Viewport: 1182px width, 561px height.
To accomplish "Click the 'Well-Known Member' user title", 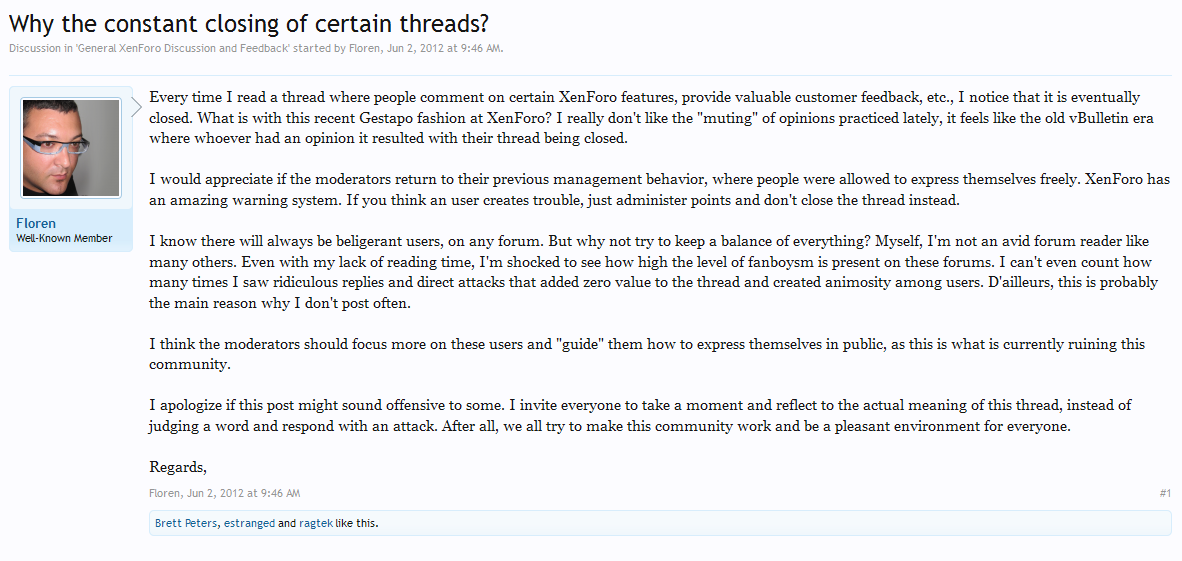I will [64, 238].
